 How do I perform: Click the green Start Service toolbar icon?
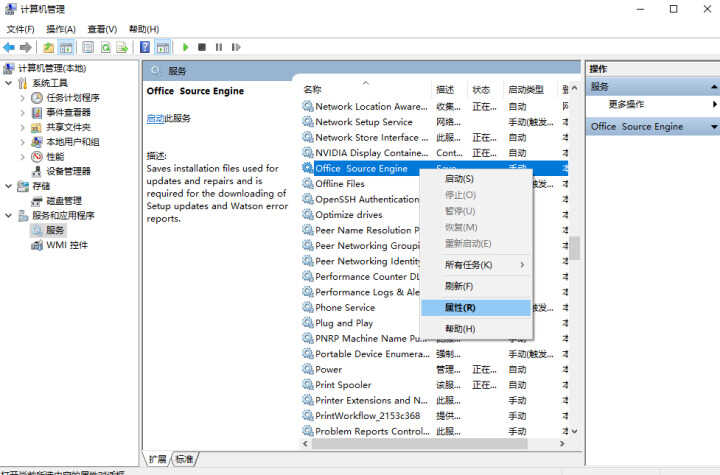[185, 47]
